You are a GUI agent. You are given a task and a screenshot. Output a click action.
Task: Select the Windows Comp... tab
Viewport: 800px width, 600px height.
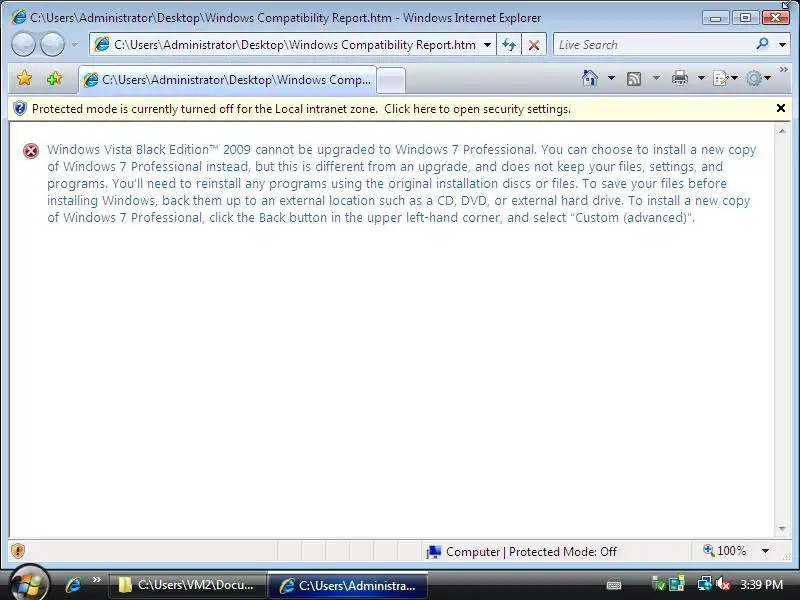(x=228, y=80)
